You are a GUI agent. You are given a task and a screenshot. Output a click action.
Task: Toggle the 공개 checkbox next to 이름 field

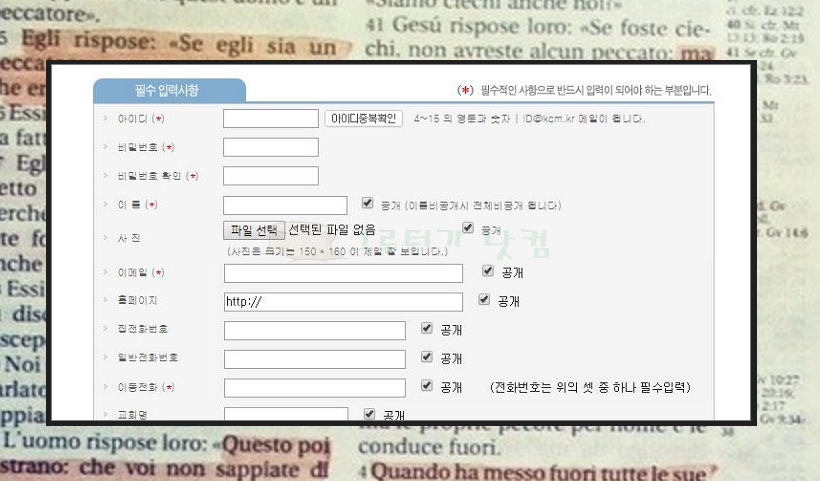tap(368, 203)
